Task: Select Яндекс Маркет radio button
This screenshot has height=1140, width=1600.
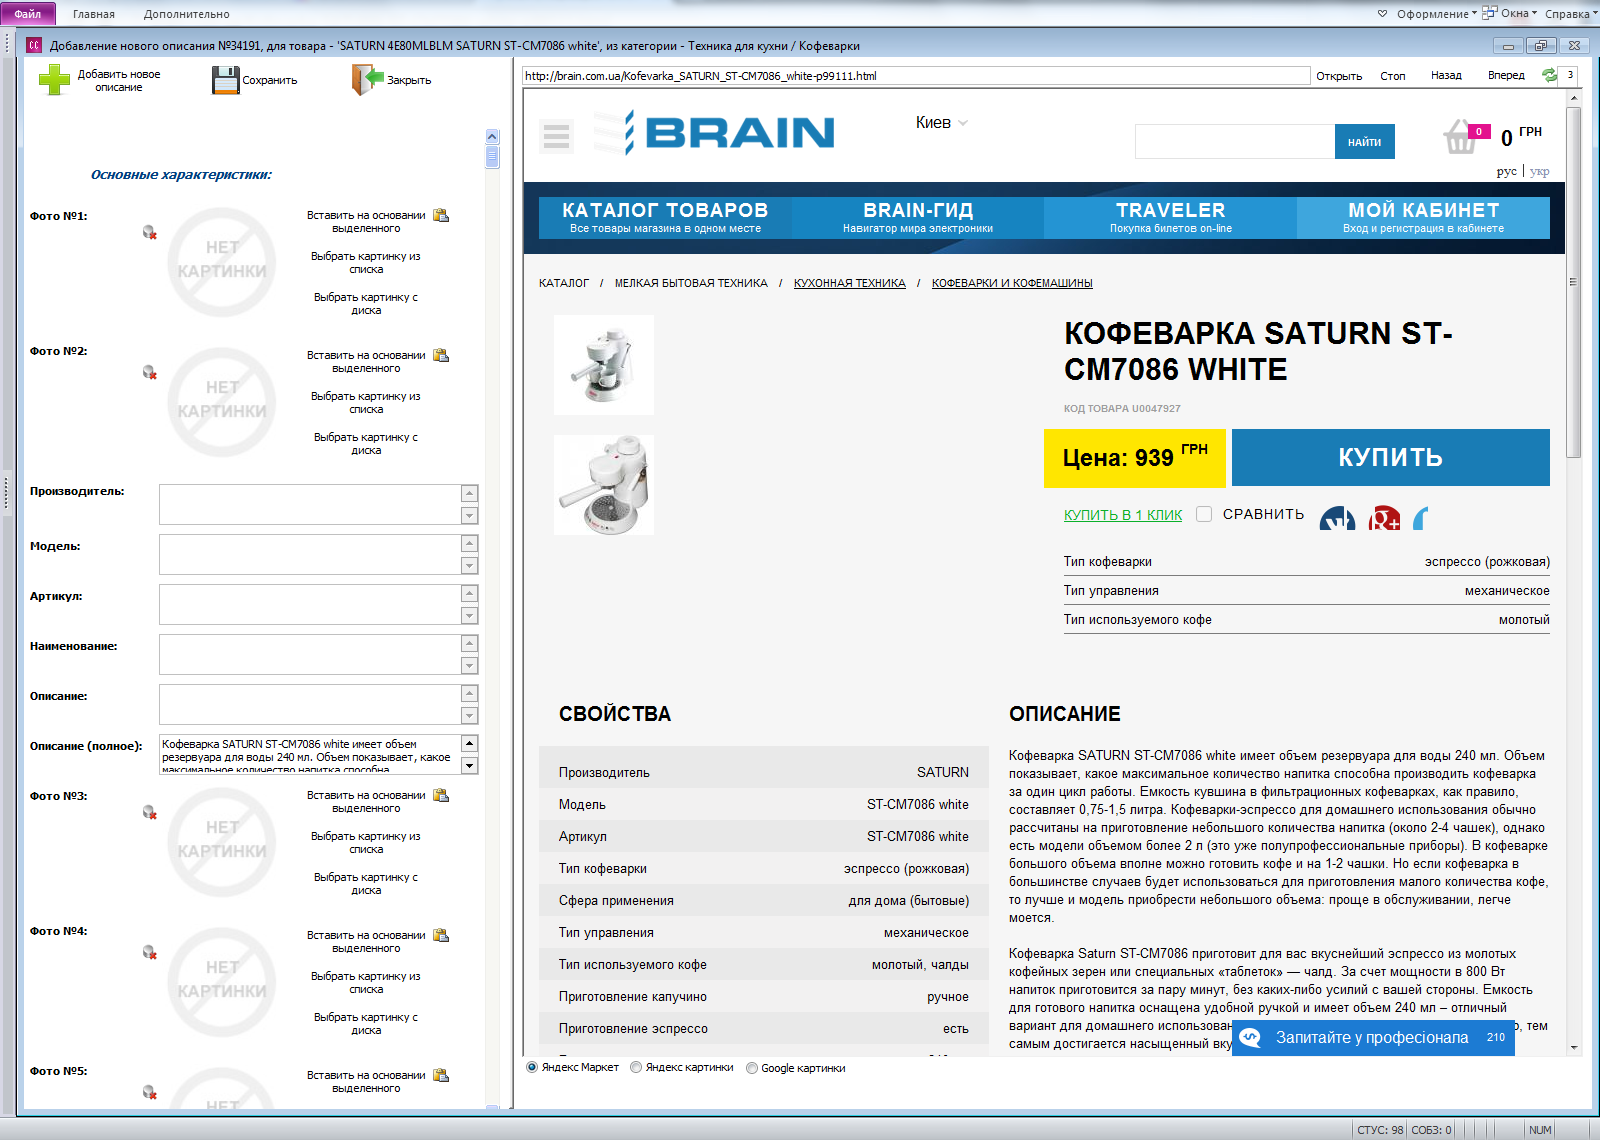Action: 532,1067
